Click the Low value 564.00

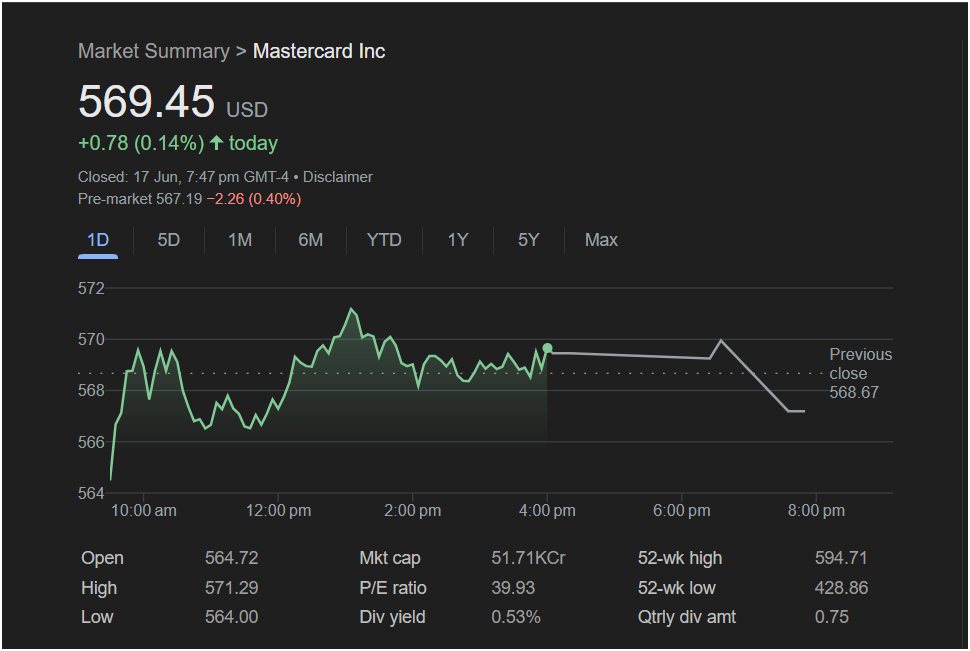[x=231, y=617]
